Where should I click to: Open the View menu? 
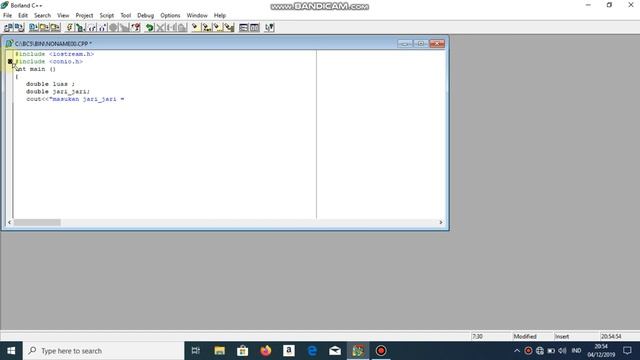click(x=63, y=16)
